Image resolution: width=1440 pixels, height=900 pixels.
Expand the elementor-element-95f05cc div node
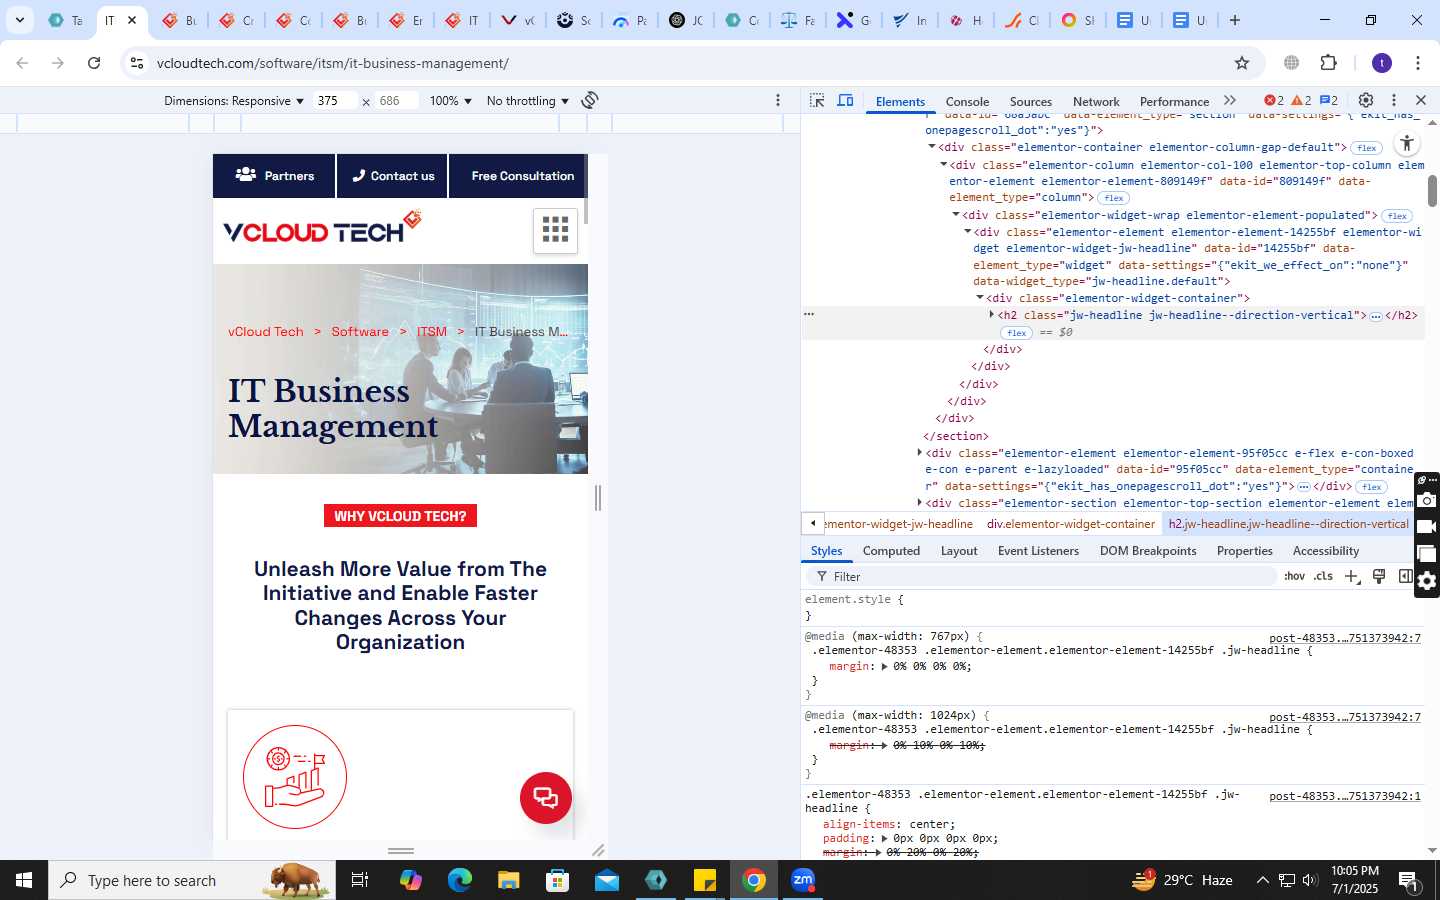coord(920,453)
